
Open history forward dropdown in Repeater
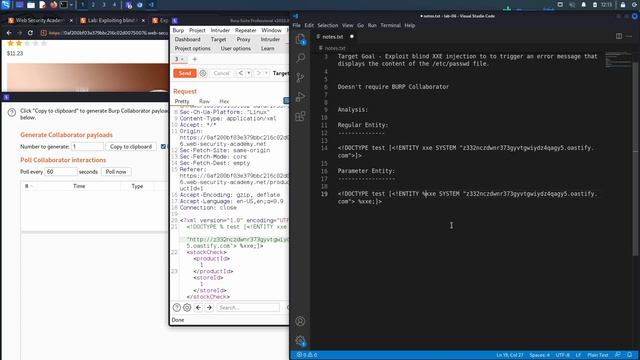click(266, 73)
